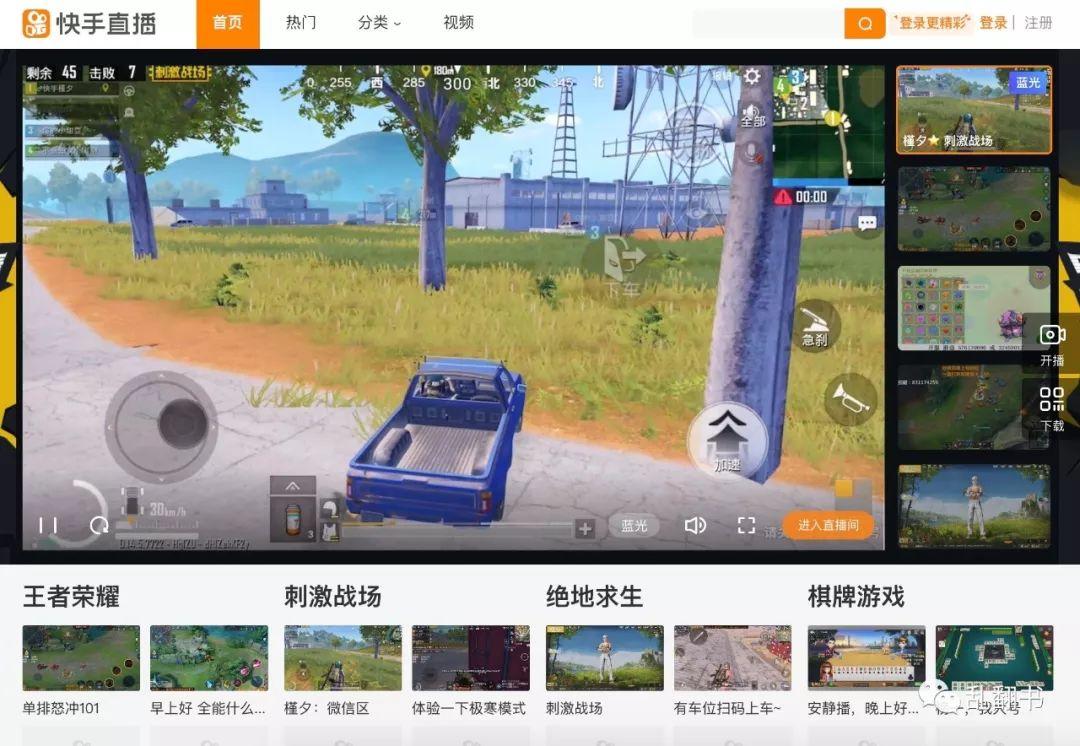
Task: Click the in-game 急刹 brake icon
Action: point(816,325)
